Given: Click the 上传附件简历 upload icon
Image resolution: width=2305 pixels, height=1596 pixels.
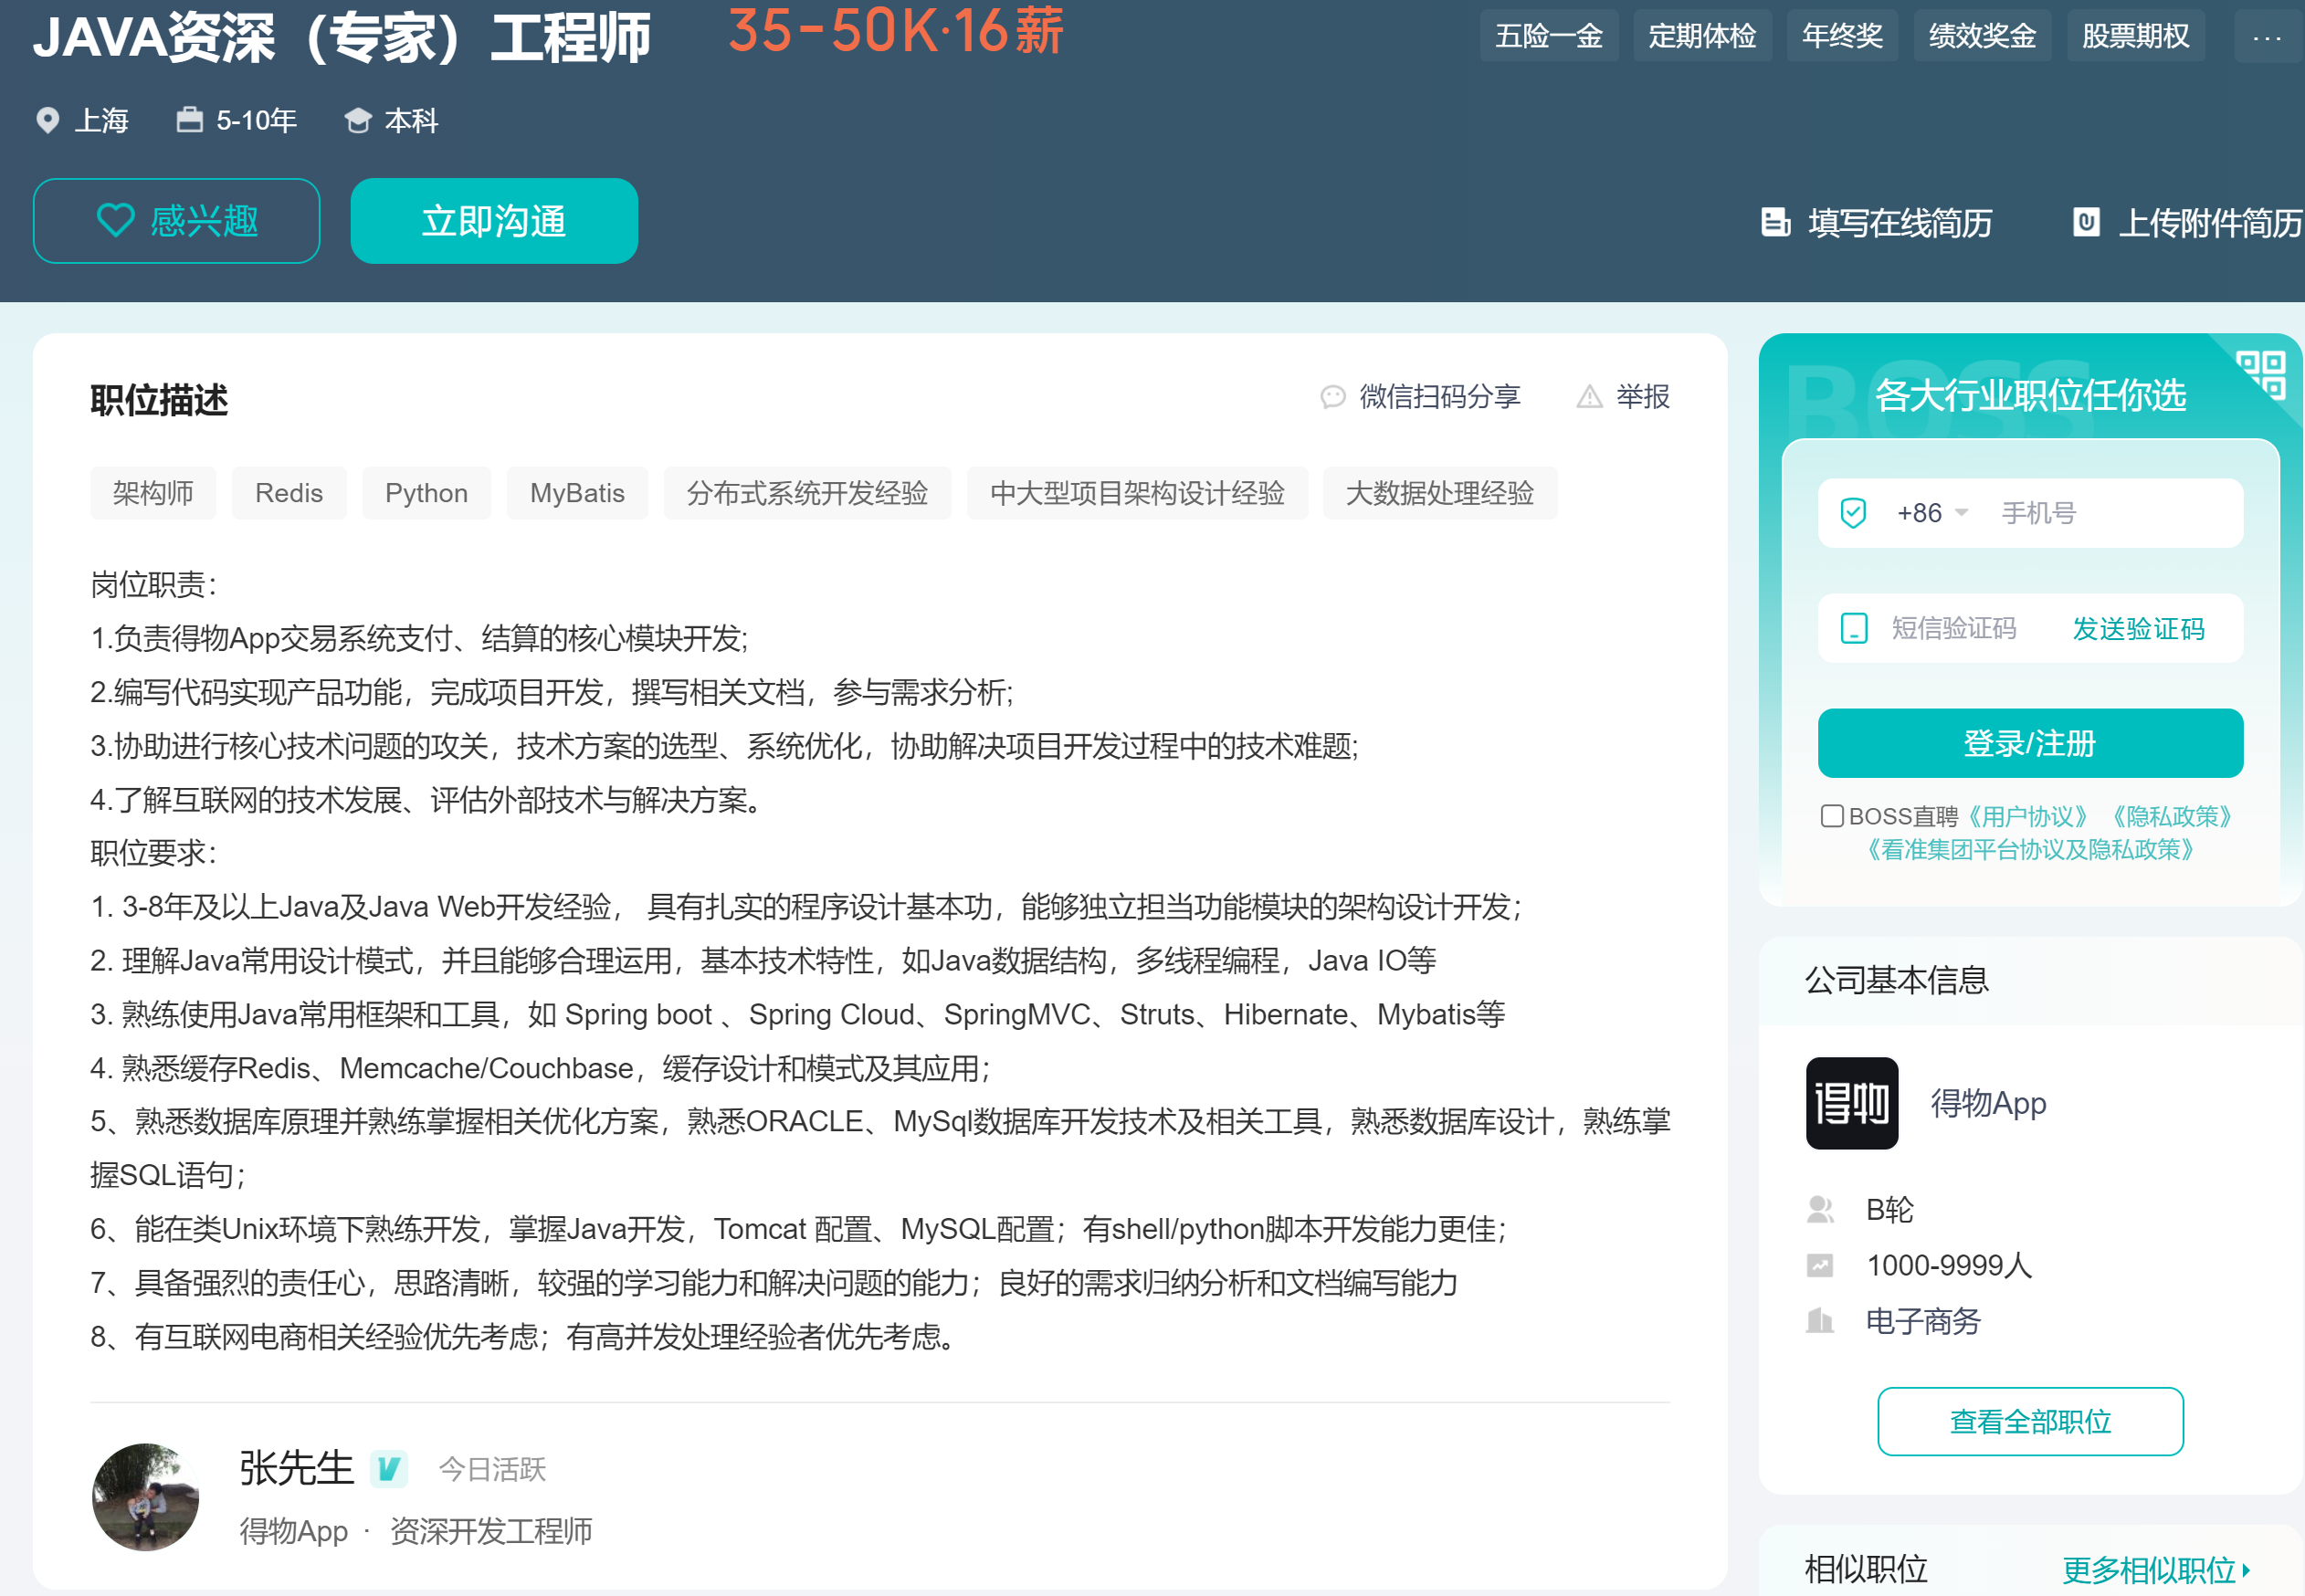Looking at the screenshot, I should 2086,222.
